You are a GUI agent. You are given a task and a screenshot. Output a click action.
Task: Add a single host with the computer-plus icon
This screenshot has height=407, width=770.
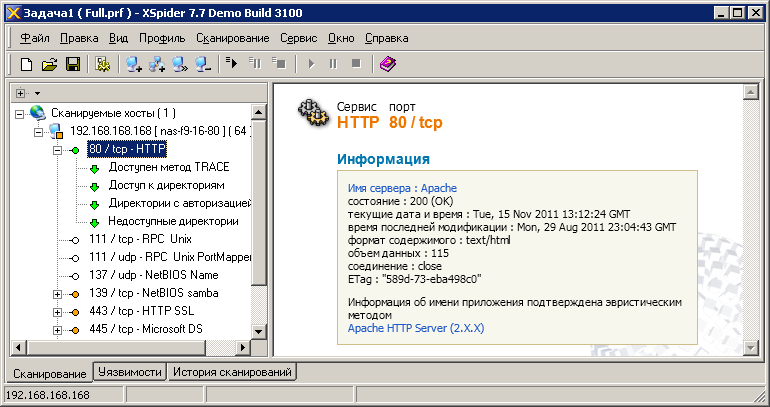[x=133, y=64]
